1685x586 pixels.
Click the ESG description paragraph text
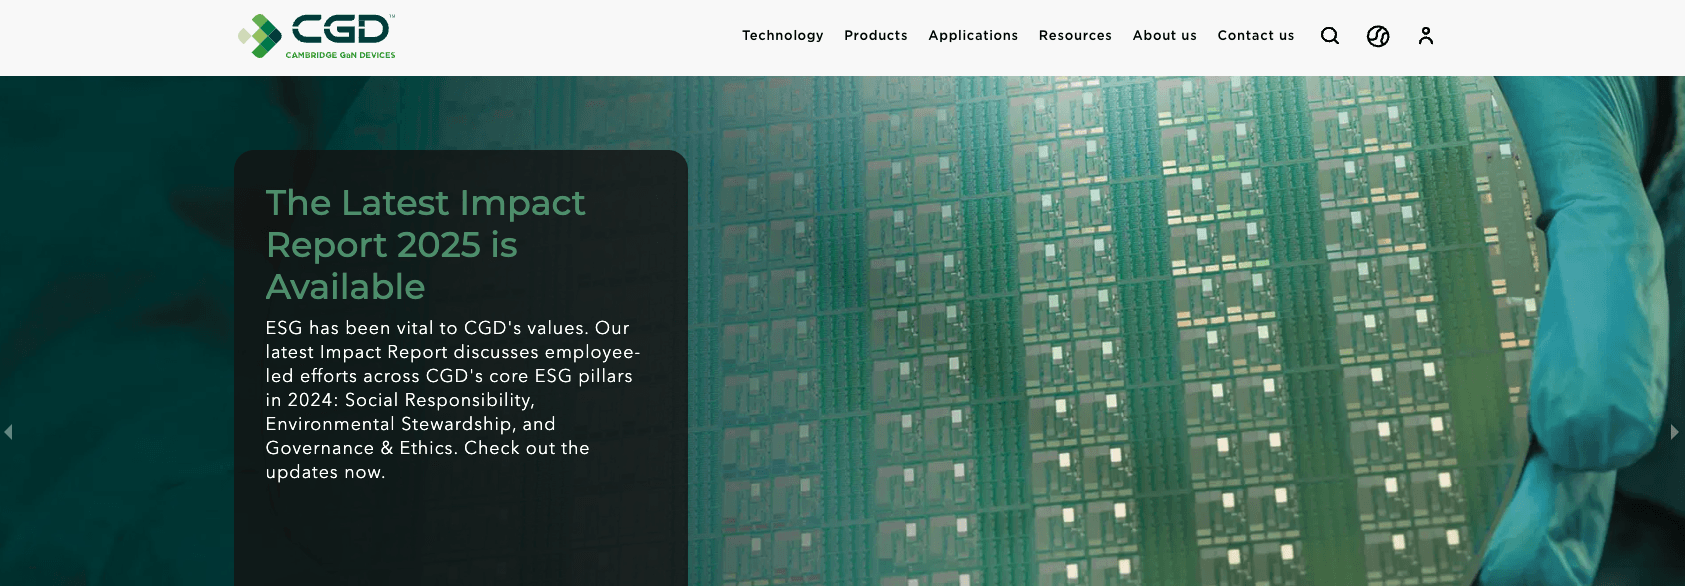click(x=452, y=400)
